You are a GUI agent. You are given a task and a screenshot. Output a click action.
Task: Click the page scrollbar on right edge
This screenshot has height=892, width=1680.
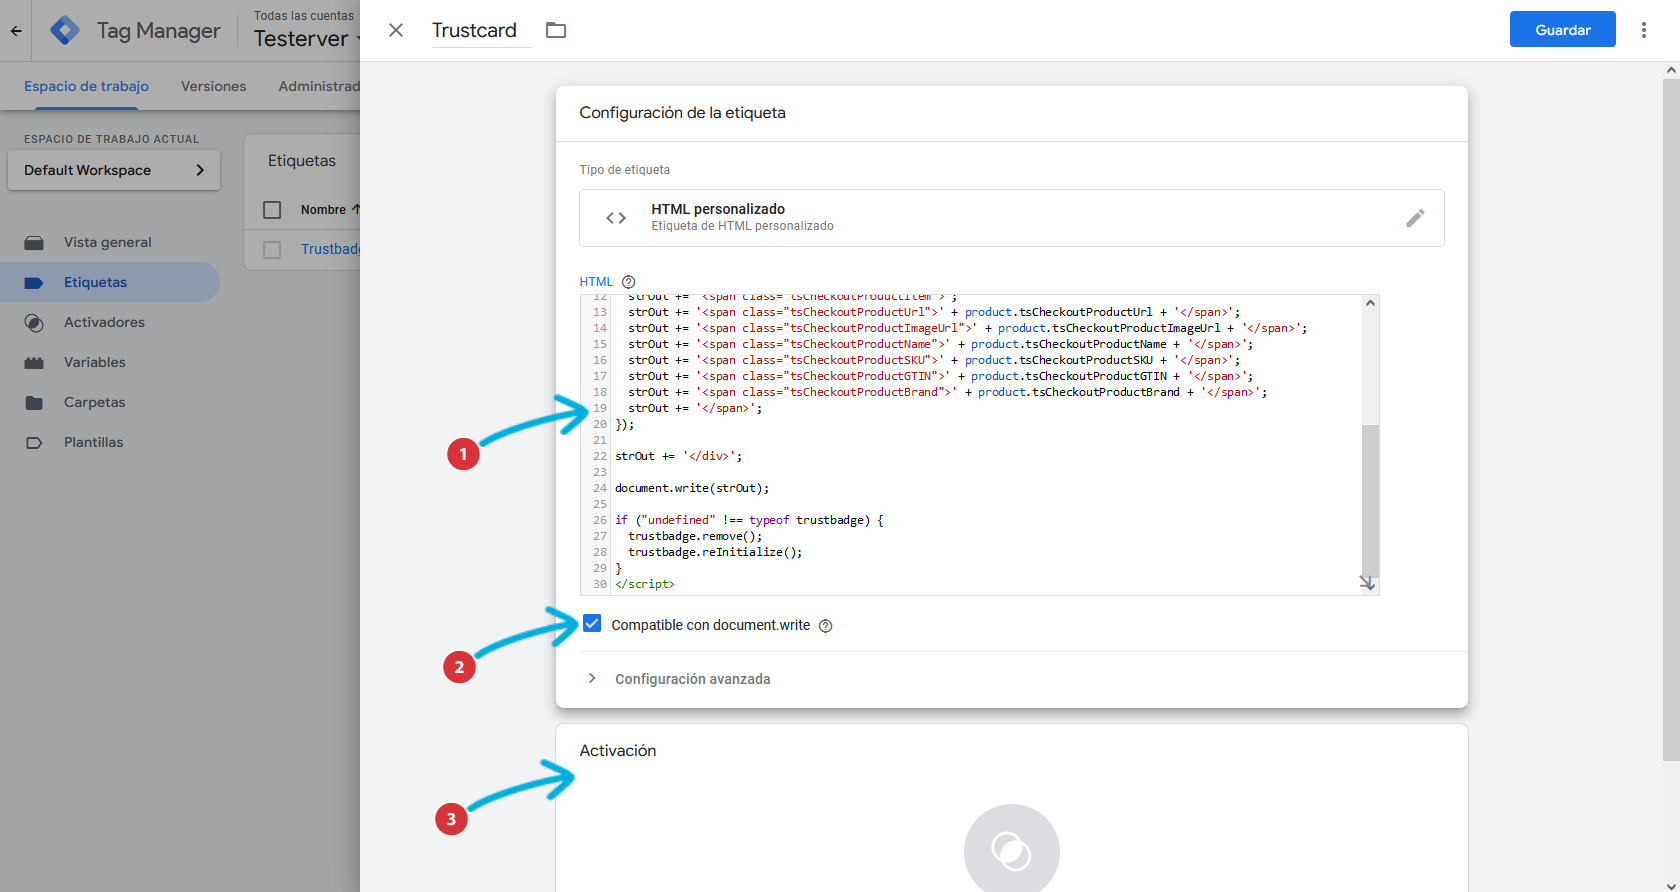pyautogui.click(x=1671, y=420)
